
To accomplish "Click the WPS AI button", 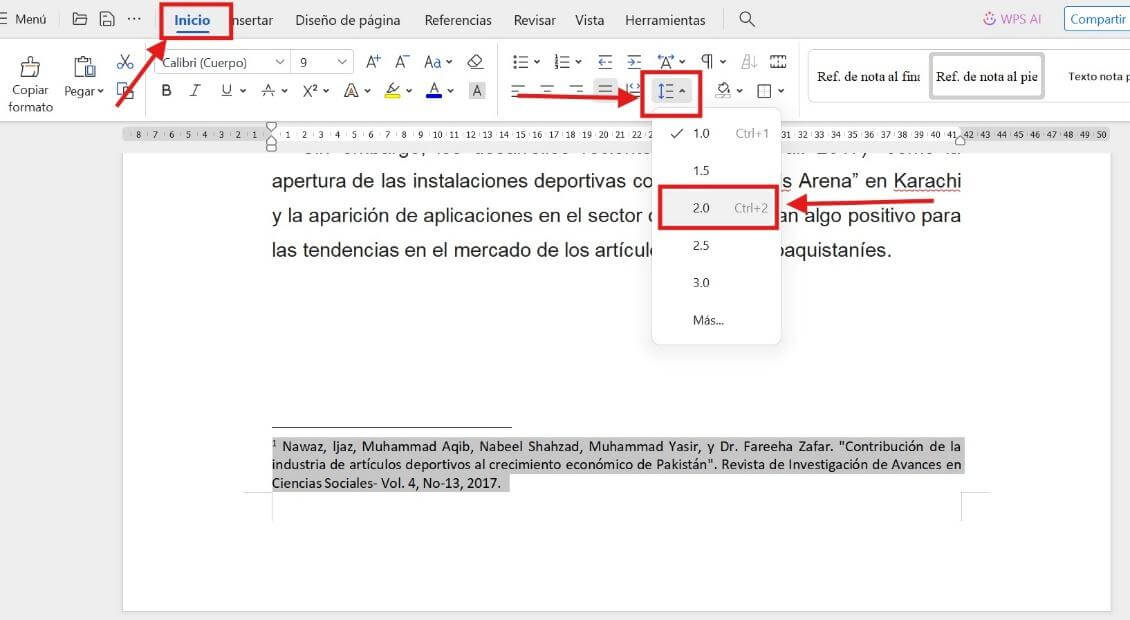I will (x=1011, y=18).
